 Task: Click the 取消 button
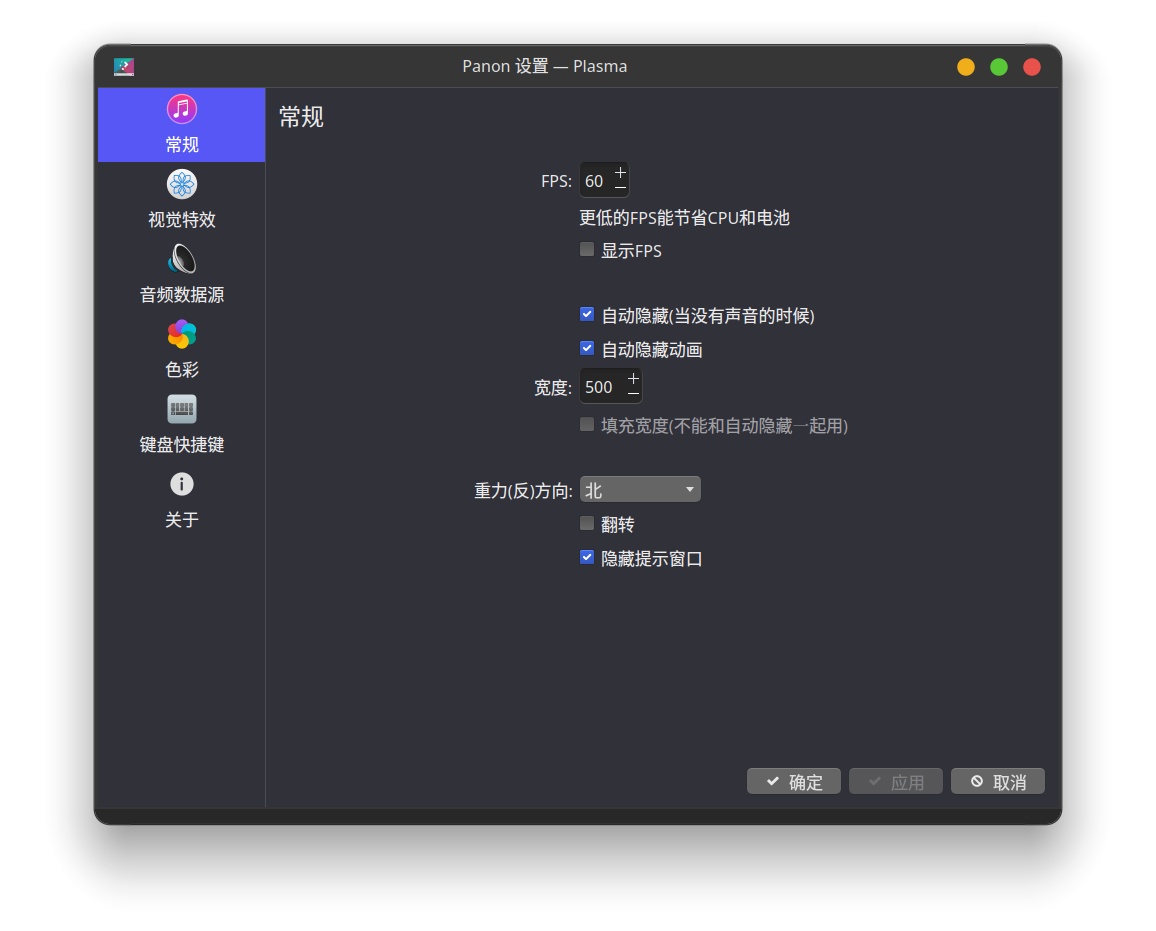point(997,782)
